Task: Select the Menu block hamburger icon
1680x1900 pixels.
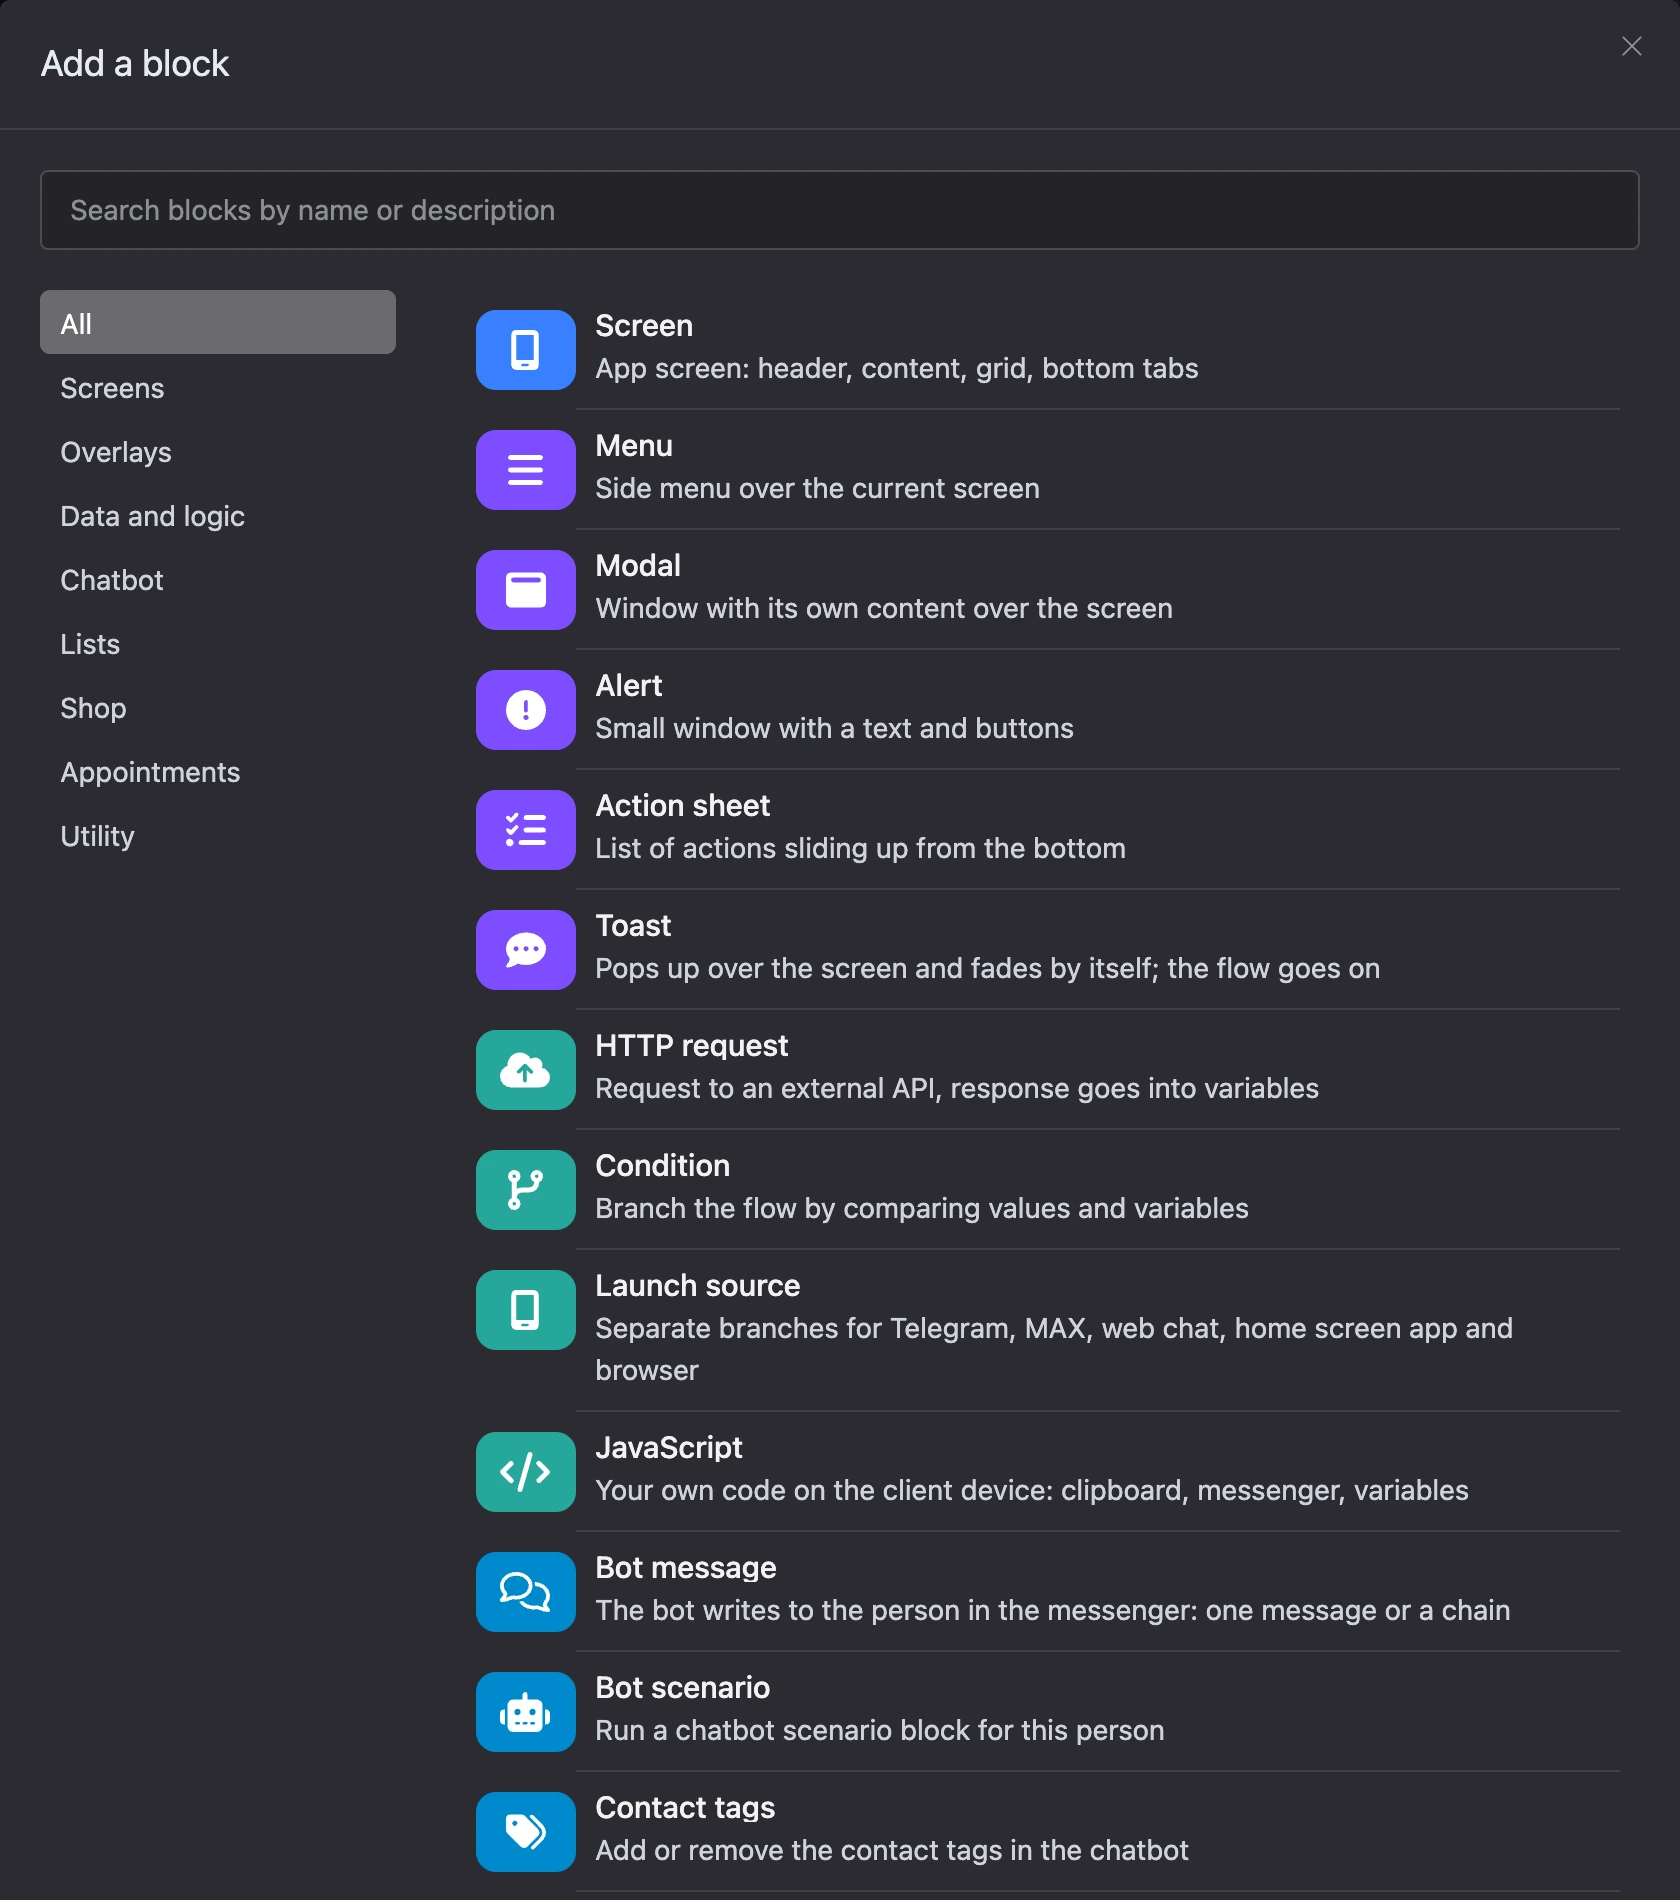Action: (525, 470)
